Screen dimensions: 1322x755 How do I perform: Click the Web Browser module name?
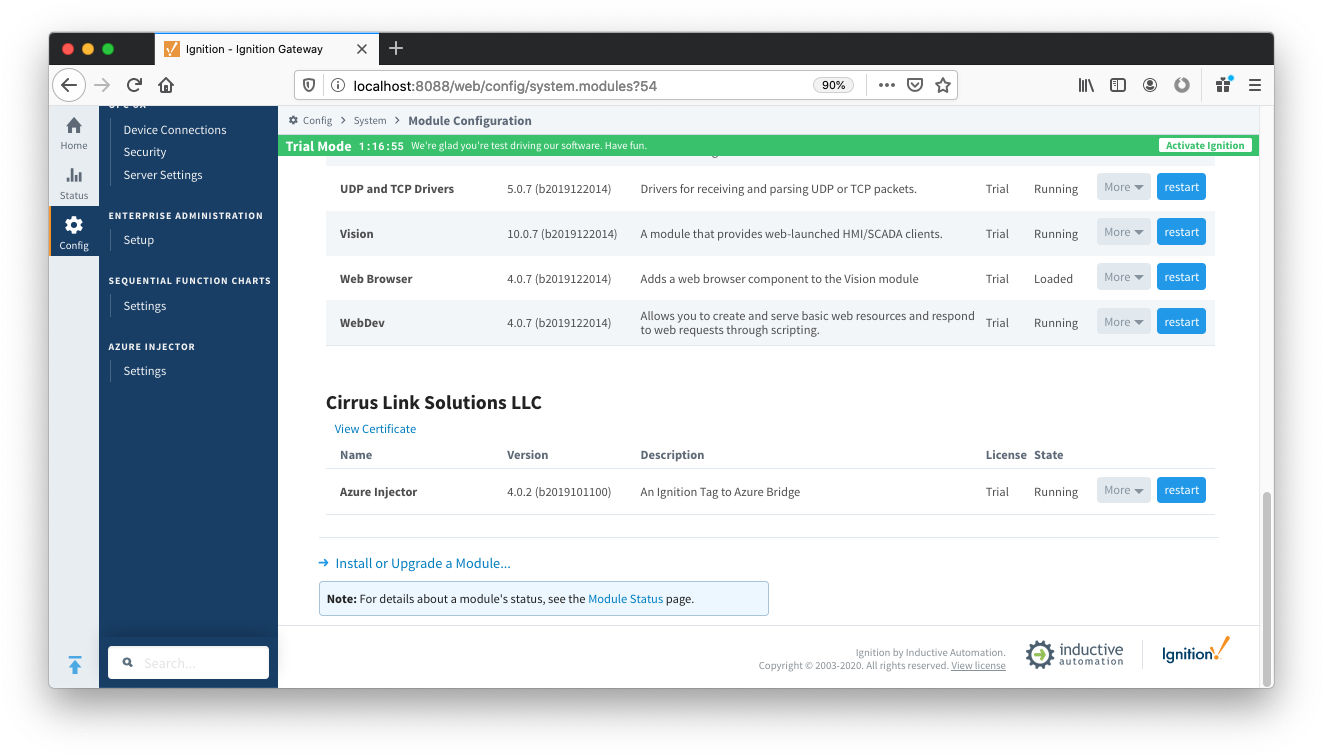point(376,279)
